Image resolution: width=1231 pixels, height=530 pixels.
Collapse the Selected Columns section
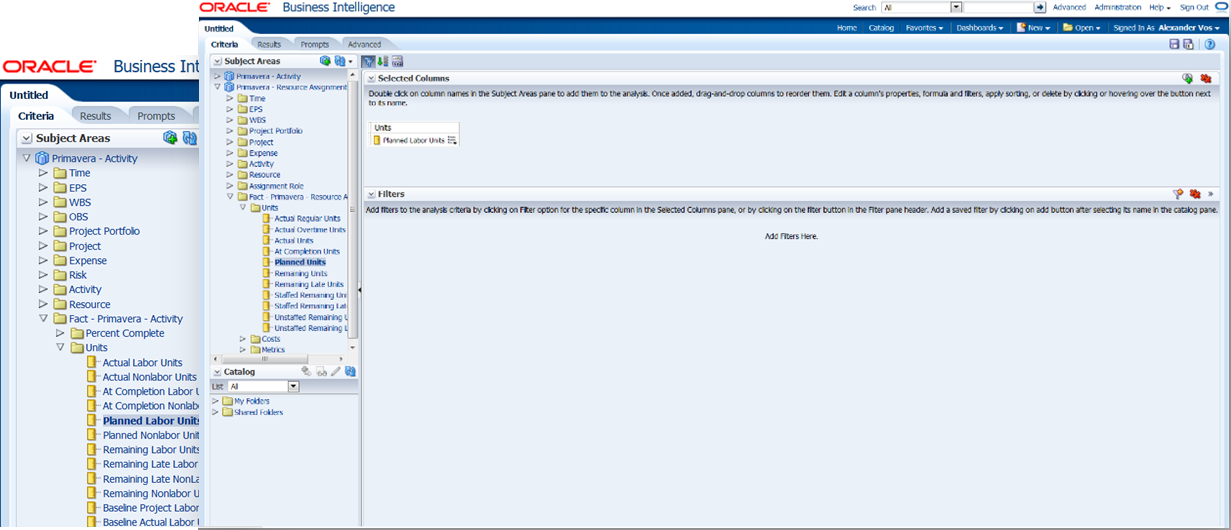coord(371,78)
